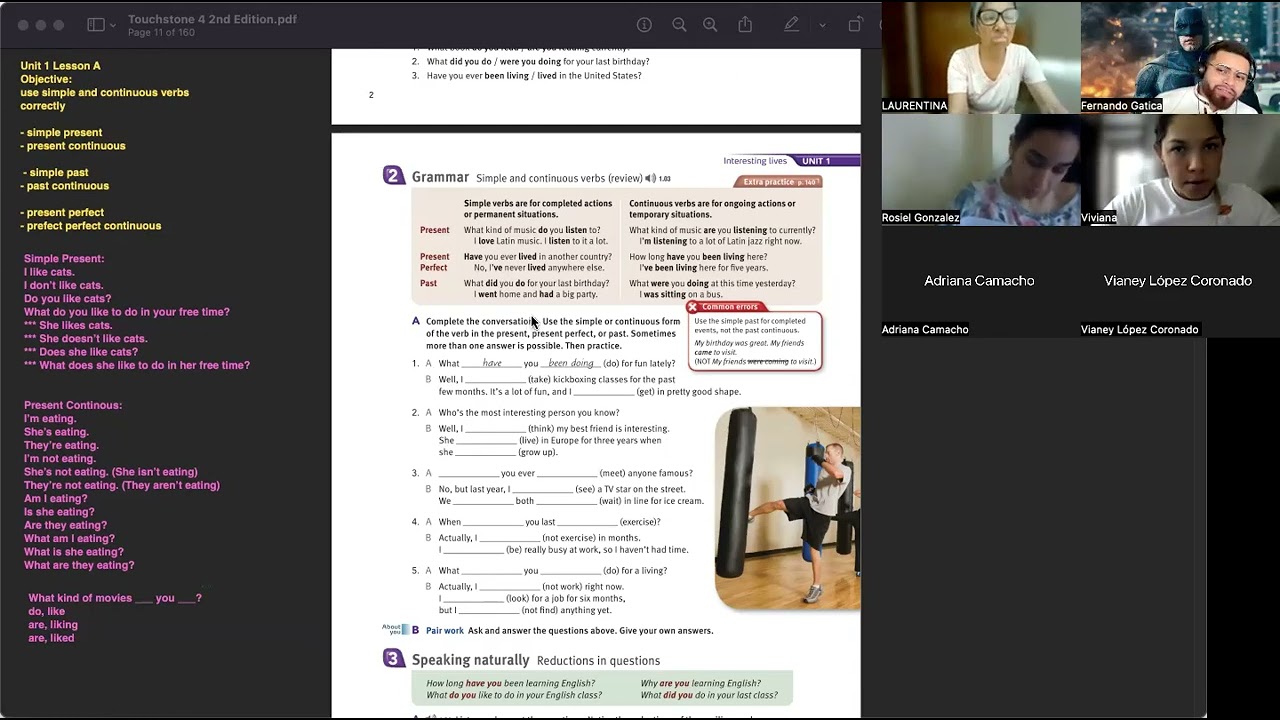Select the Grammar section number 2 badge
The height and width of the screenshot is (720, 1280).
pos(393,176)
